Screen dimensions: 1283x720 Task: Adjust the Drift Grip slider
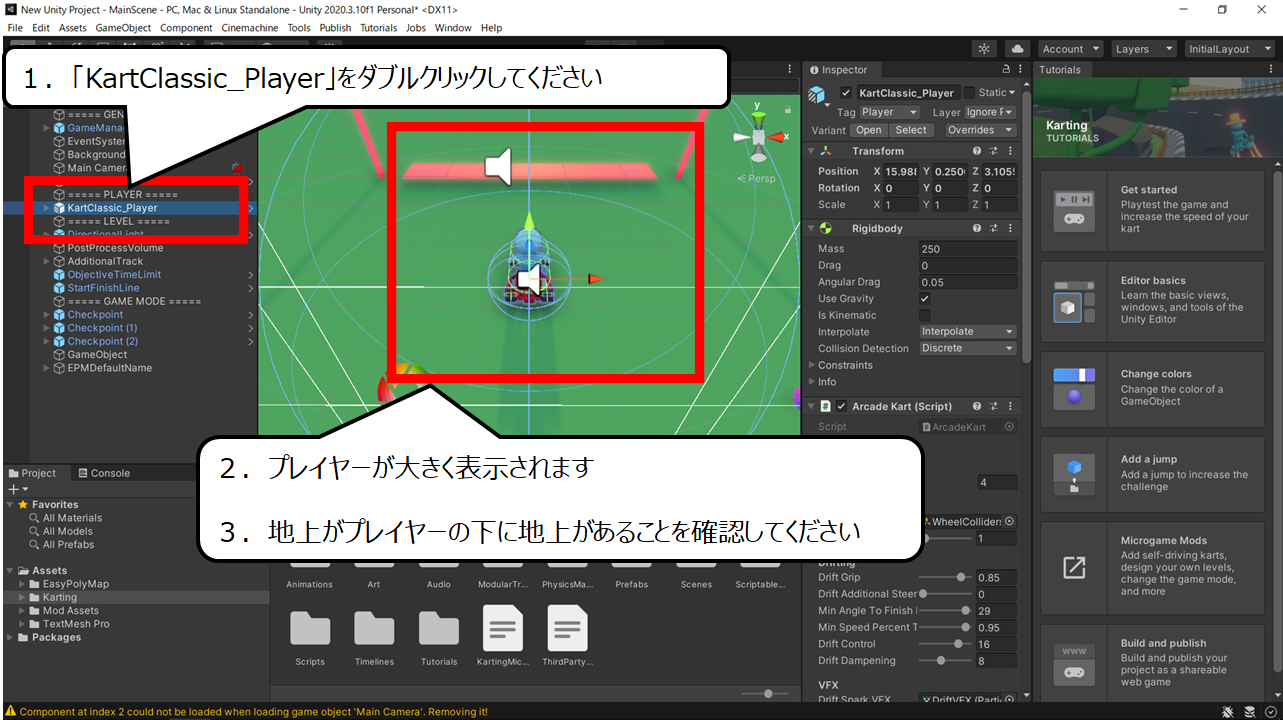(946, 577)
